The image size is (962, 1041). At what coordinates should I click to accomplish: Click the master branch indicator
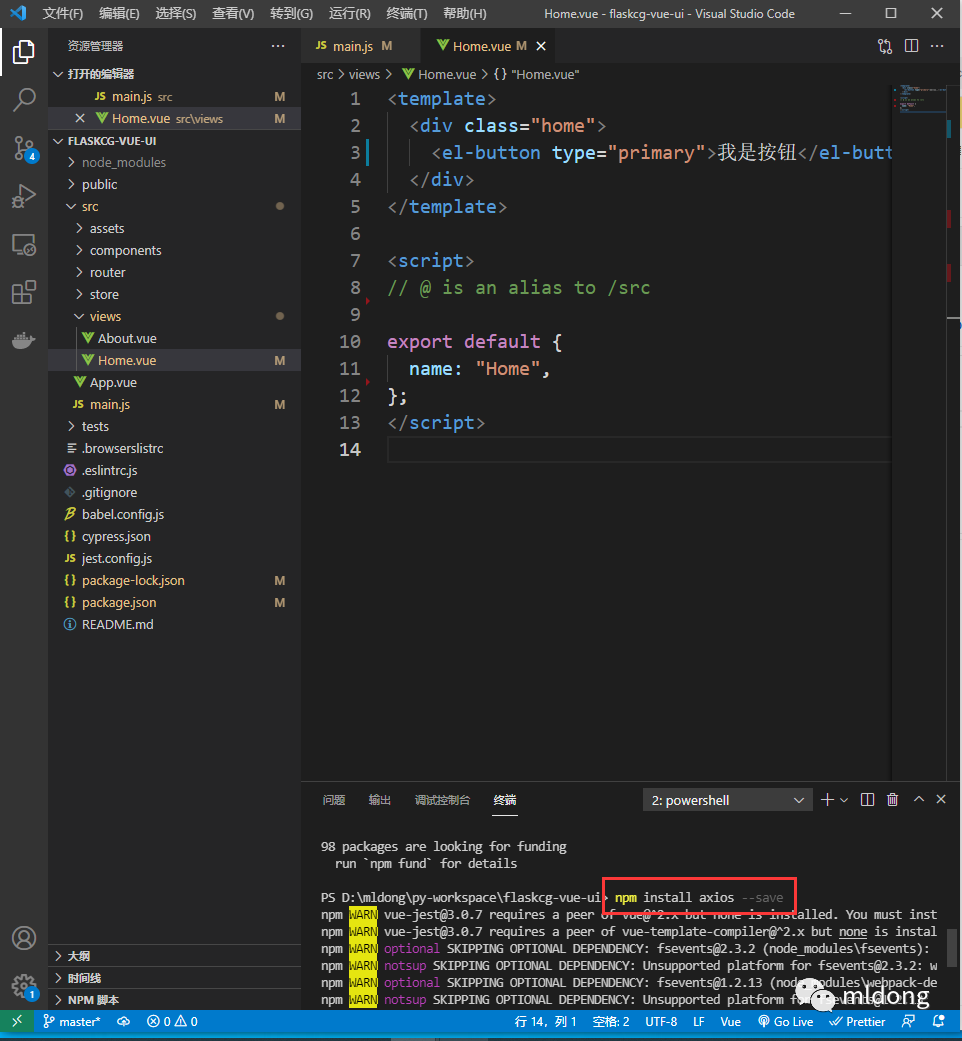point(72,1021)
